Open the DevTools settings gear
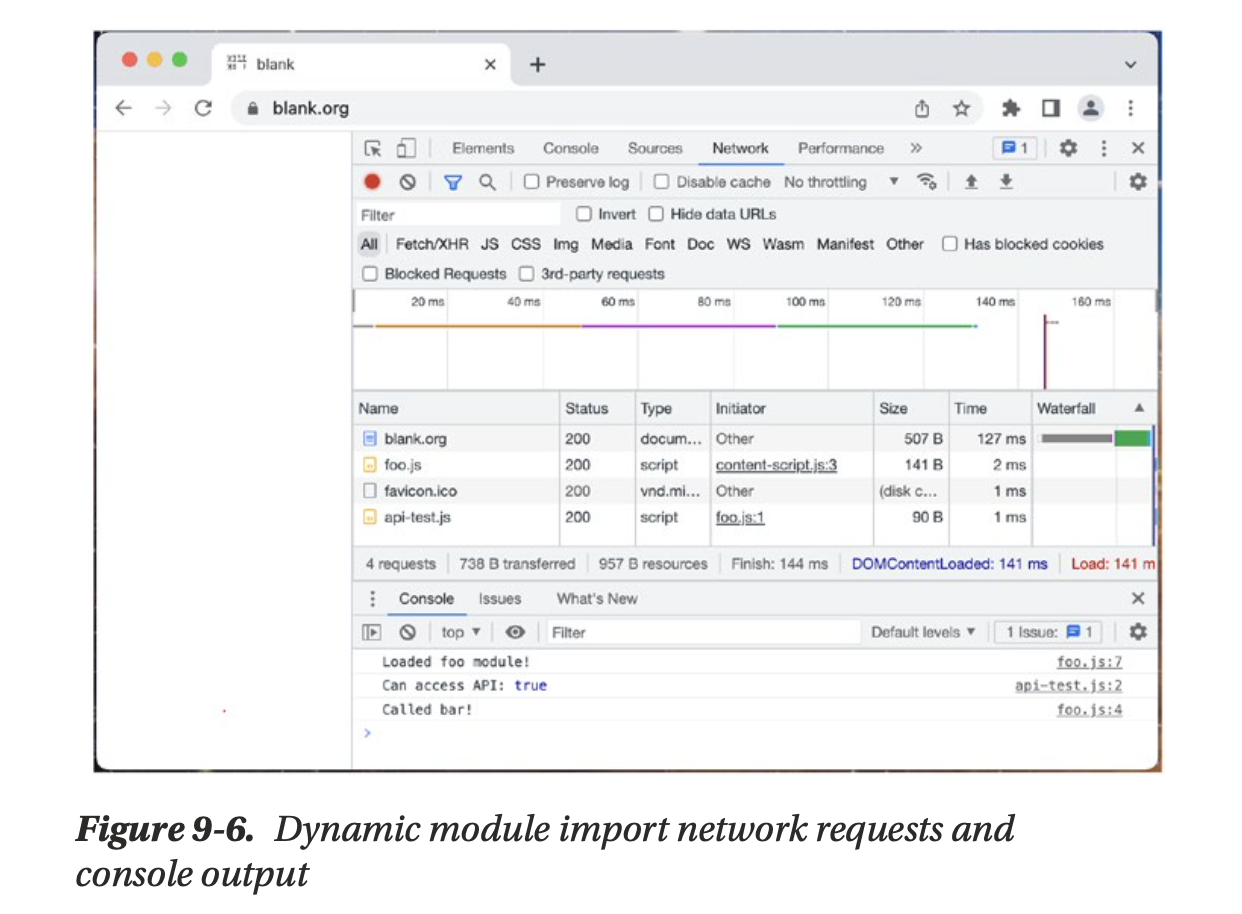The image size is (1242, 914). click(1068, 148)
